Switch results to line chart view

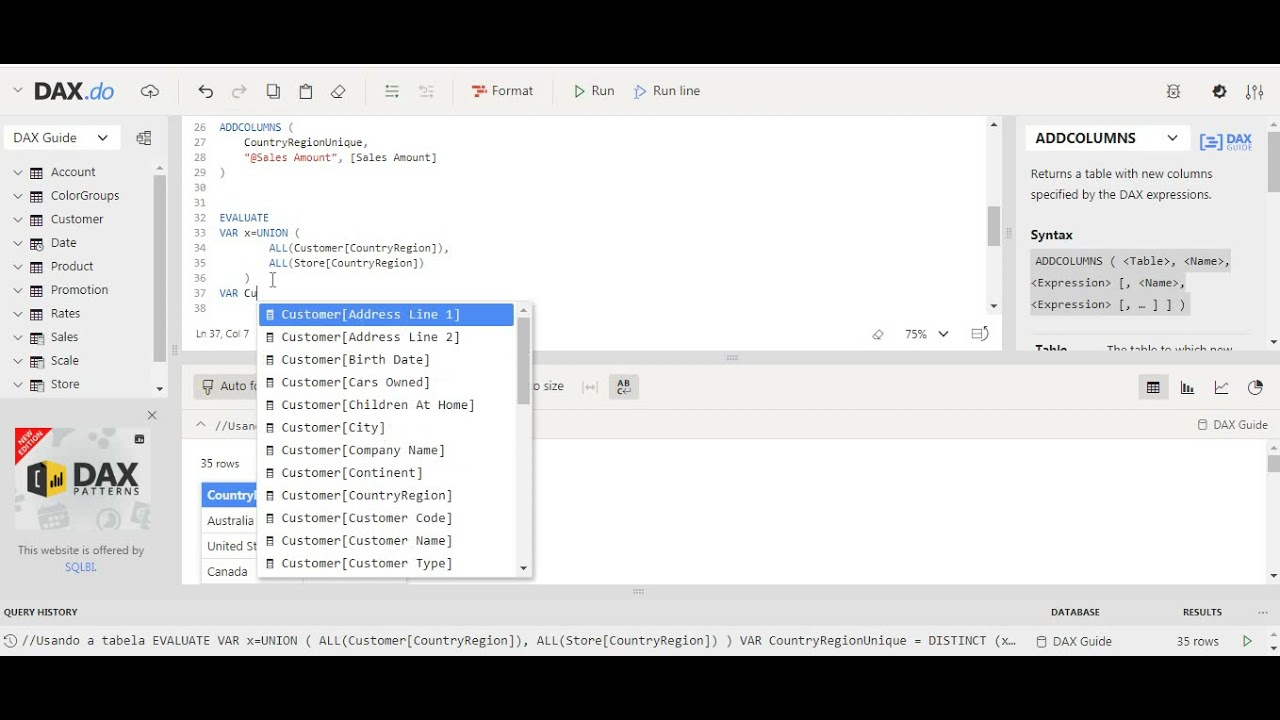[1221, 388]
